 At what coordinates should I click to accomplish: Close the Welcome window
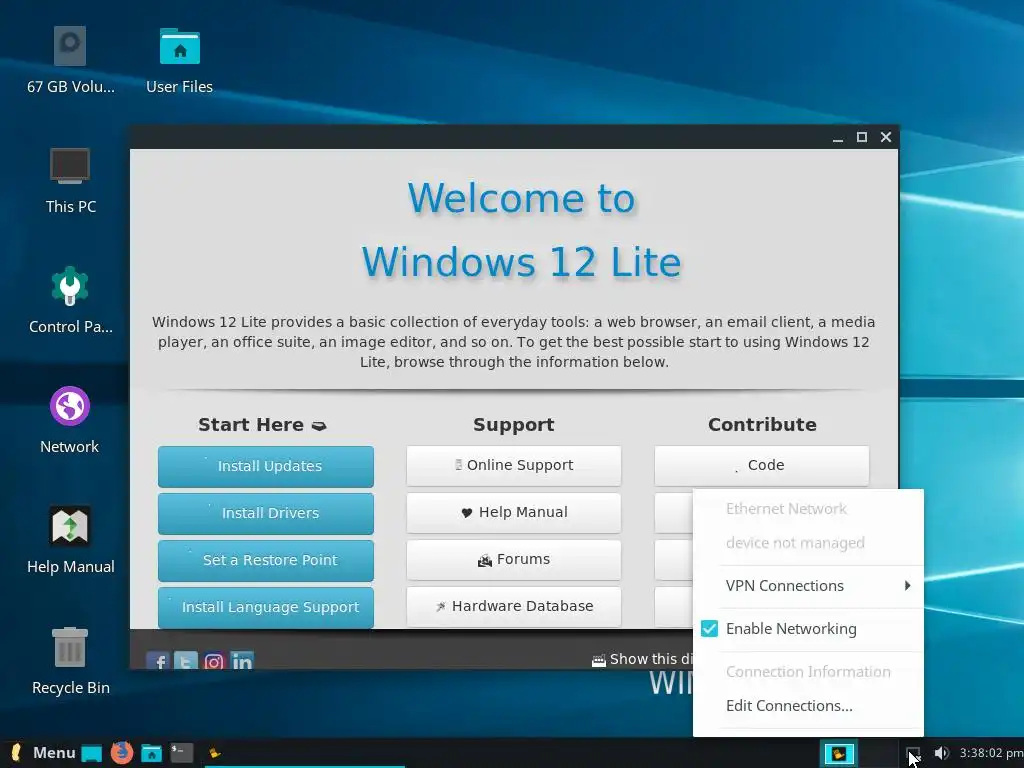pyautogui.click(x=886, y=137)
